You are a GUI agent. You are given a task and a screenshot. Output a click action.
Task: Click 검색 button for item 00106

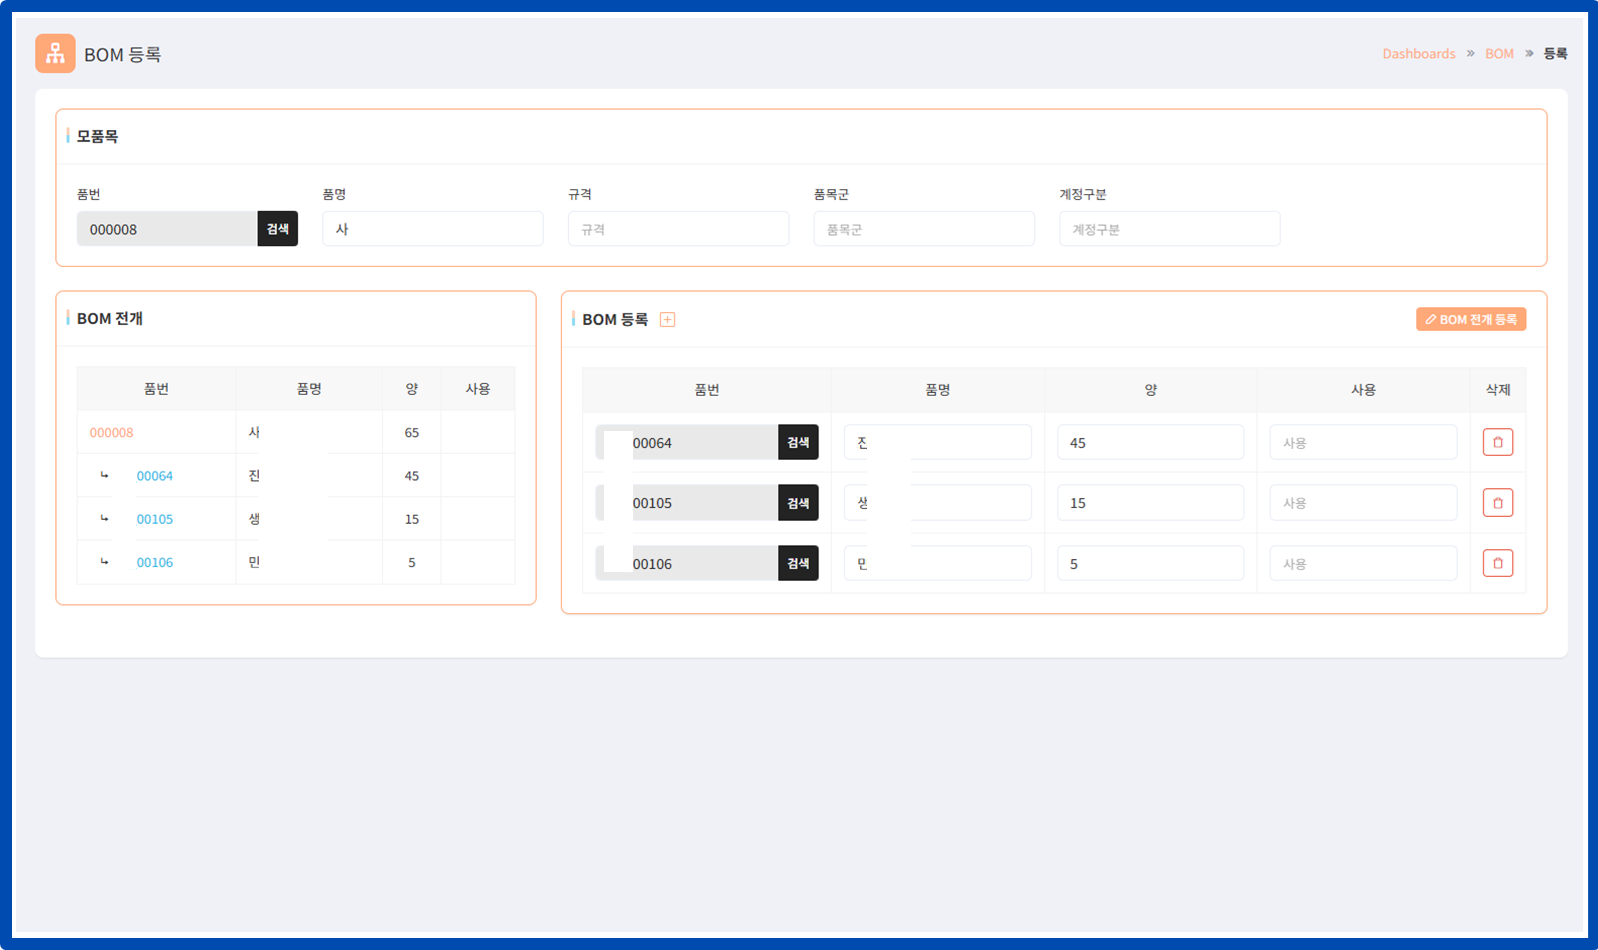coord(797,563)
